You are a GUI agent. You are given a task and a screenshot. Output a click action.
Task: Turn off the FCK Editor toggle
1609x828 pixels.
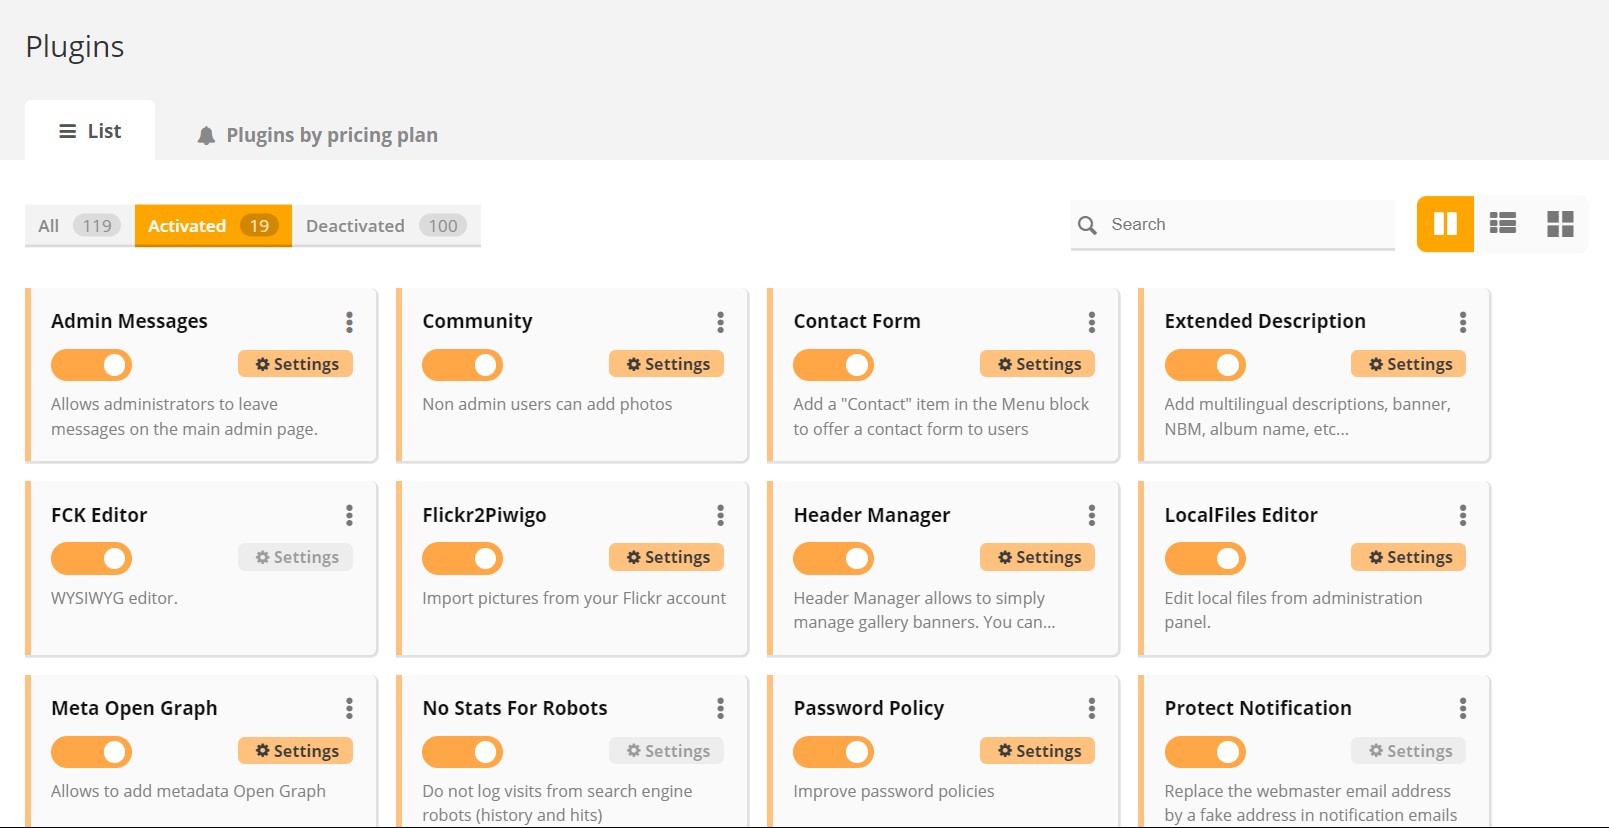pyautogui.click(x=91, y=558)
